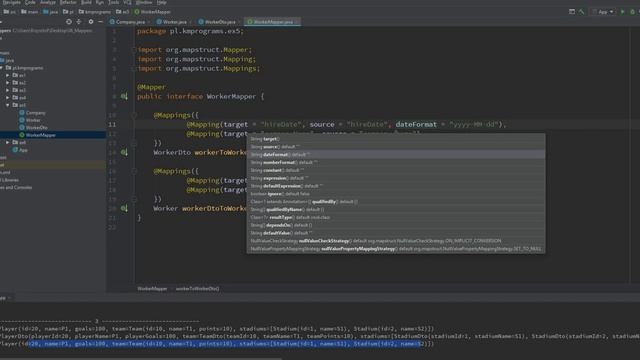Collapse the @Mappings block fold marker at line 10

tap(133, 116)
